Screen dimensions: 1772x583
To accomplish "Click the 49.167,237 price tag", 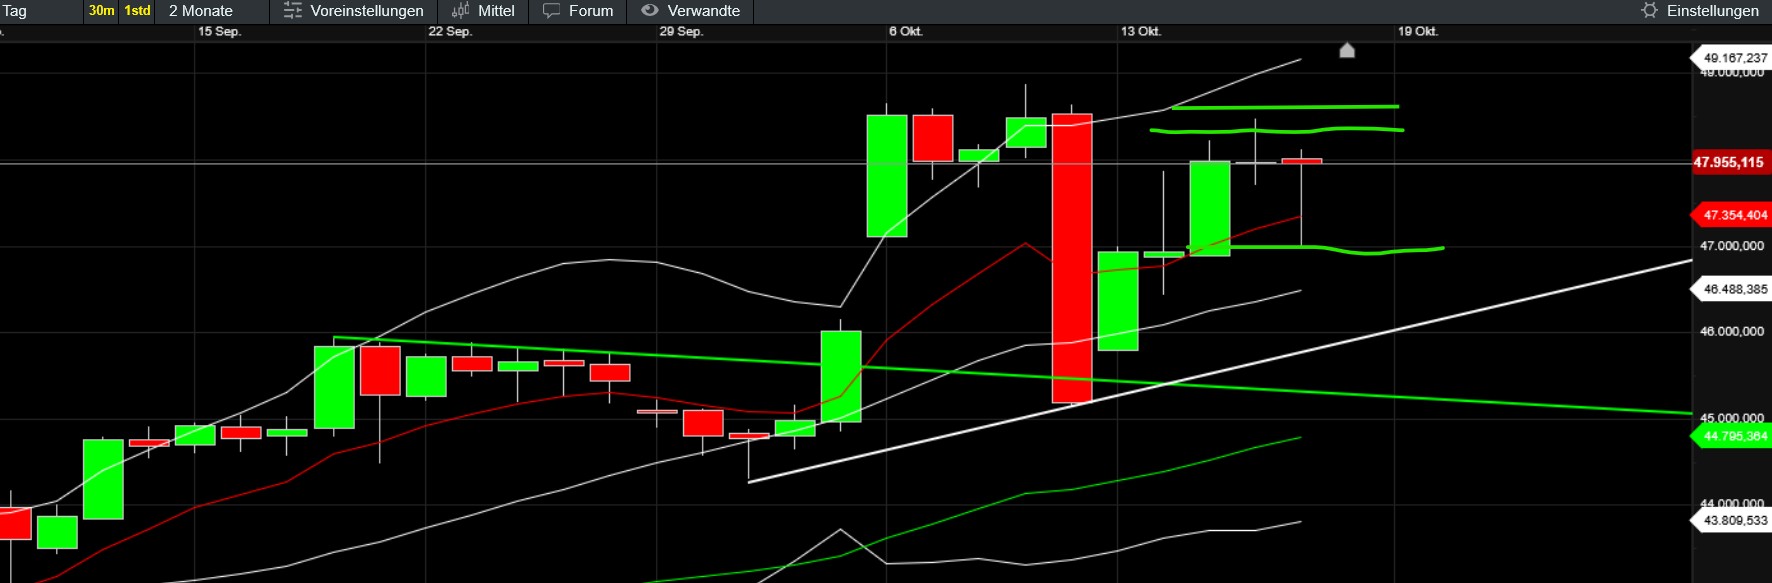I will tap(1730, 57).
